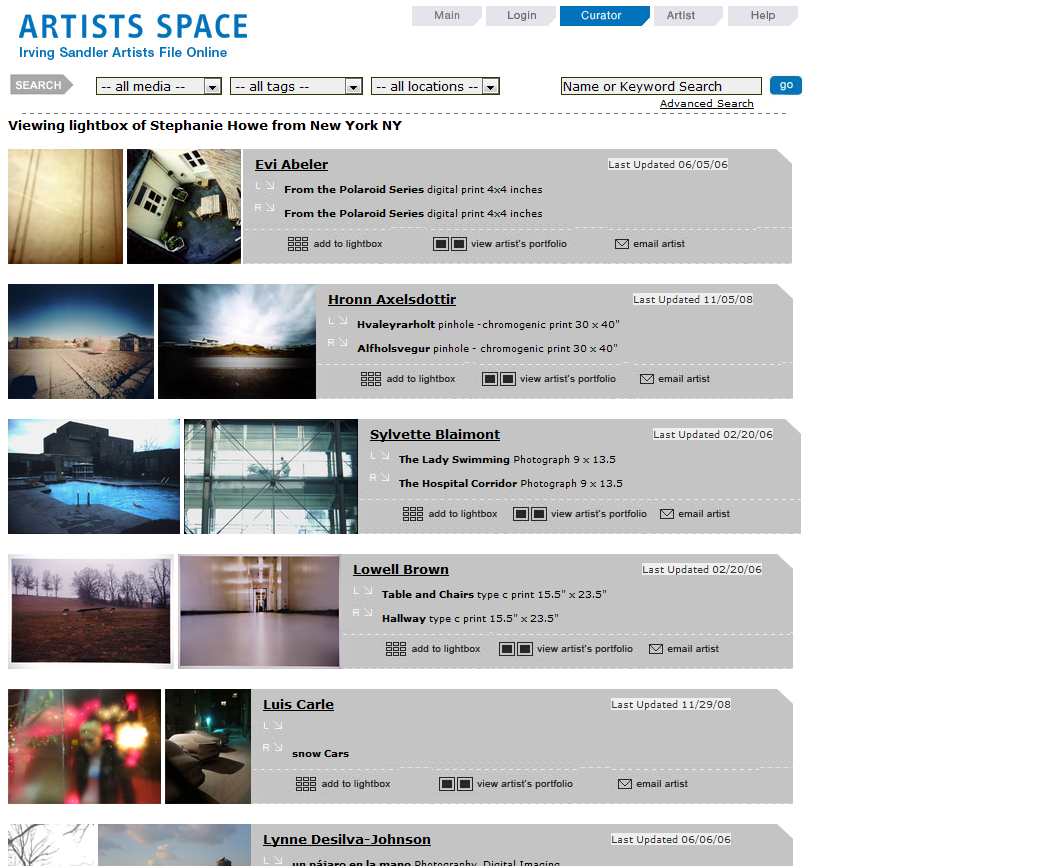Screen dimensions: 1040x866
Task: Go to the Main tab
Action: coord(447,16)
